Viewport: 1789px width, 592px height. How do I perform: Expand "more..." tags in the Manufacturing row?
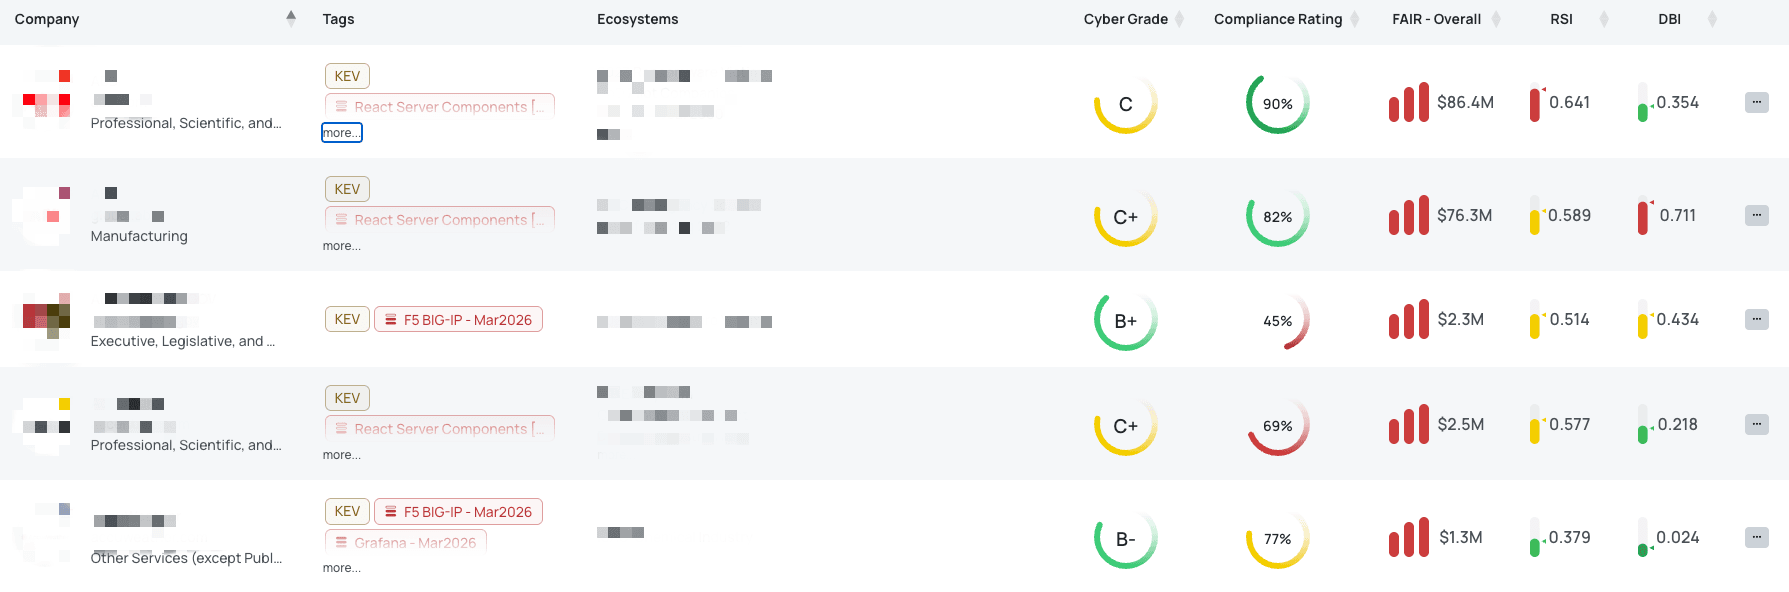[341, 246]
